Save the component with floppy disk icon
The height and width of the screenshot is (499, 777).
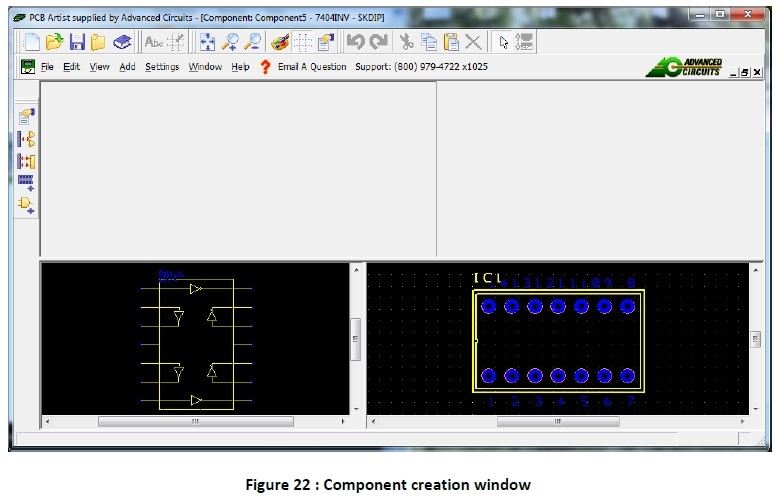76,42
